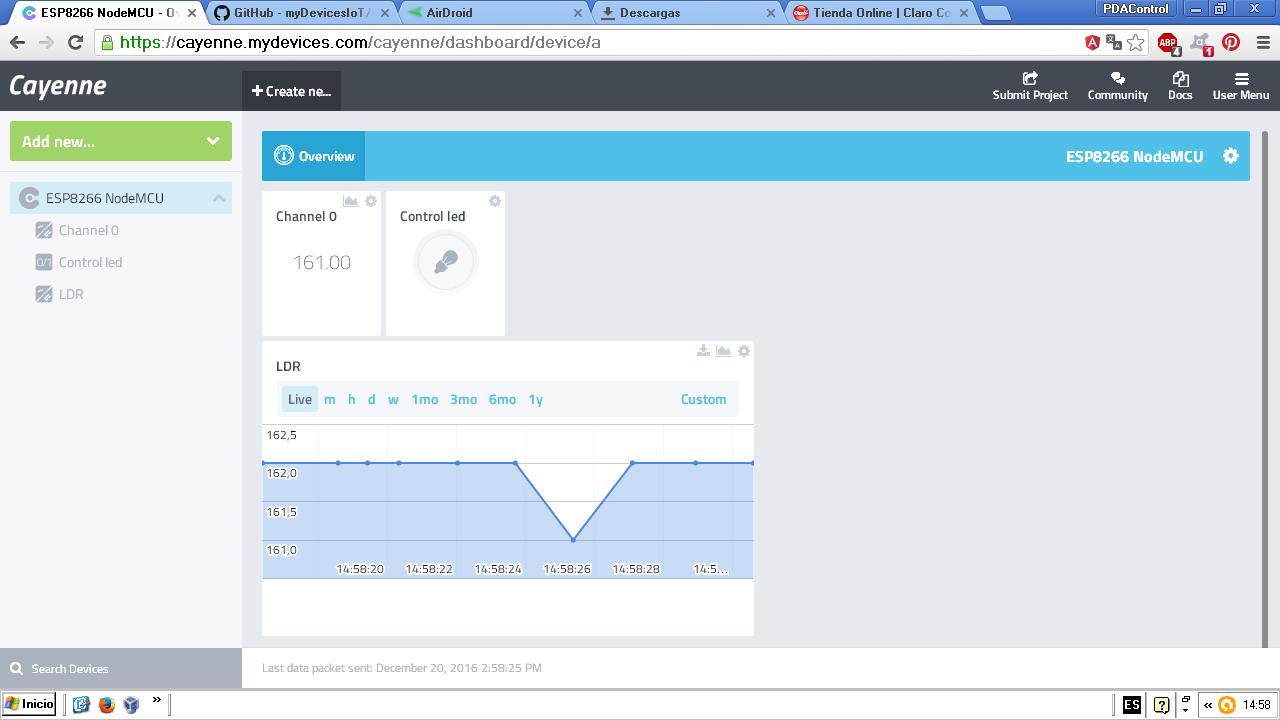Download LDR chart data

coord(703,351)
